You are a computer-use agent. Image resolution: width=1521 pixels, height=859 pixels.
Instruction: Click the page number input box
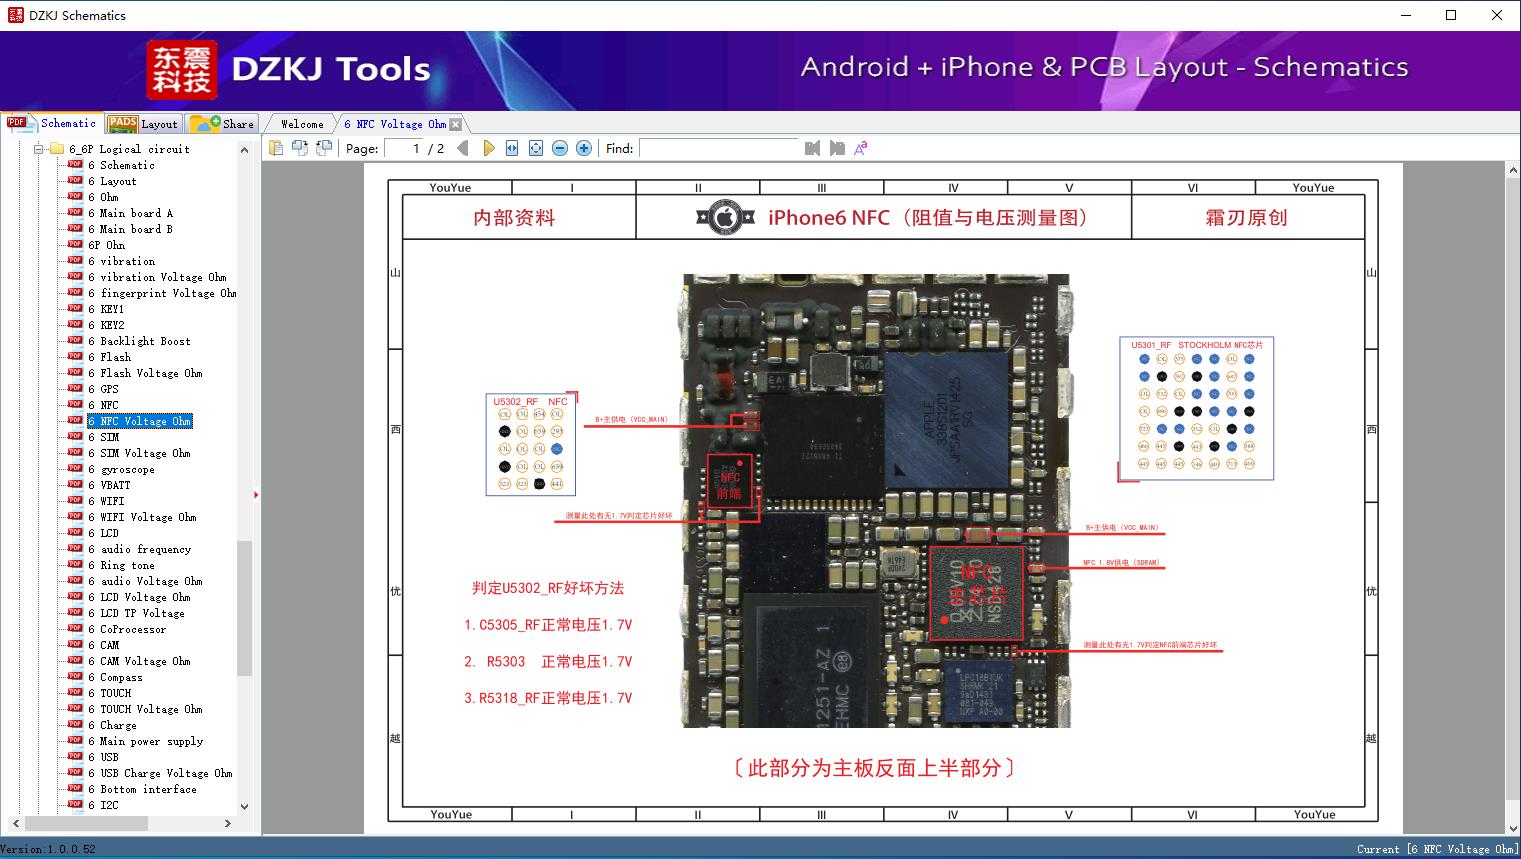click(404, 148)
